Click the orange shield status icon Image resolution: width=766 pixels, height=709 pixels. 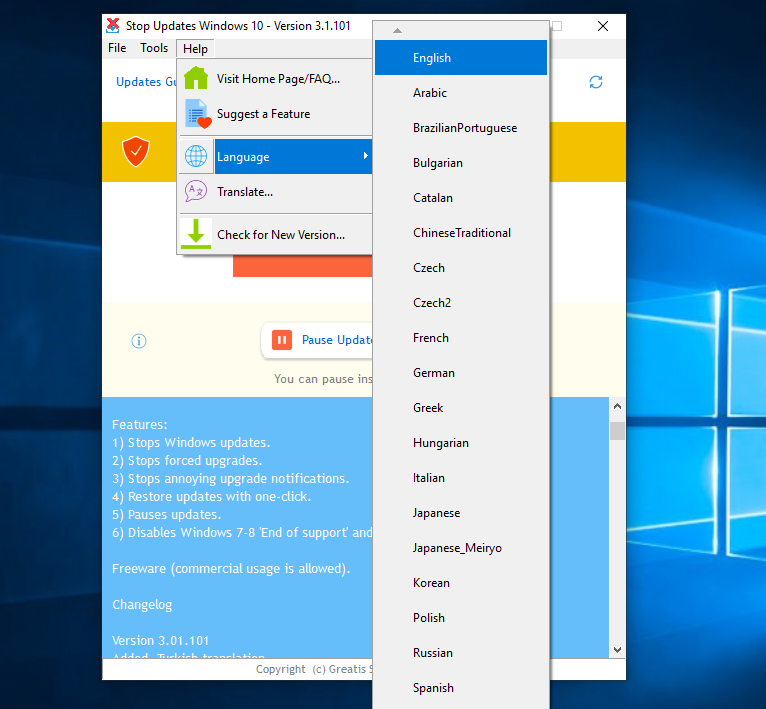tap(135, 152)
